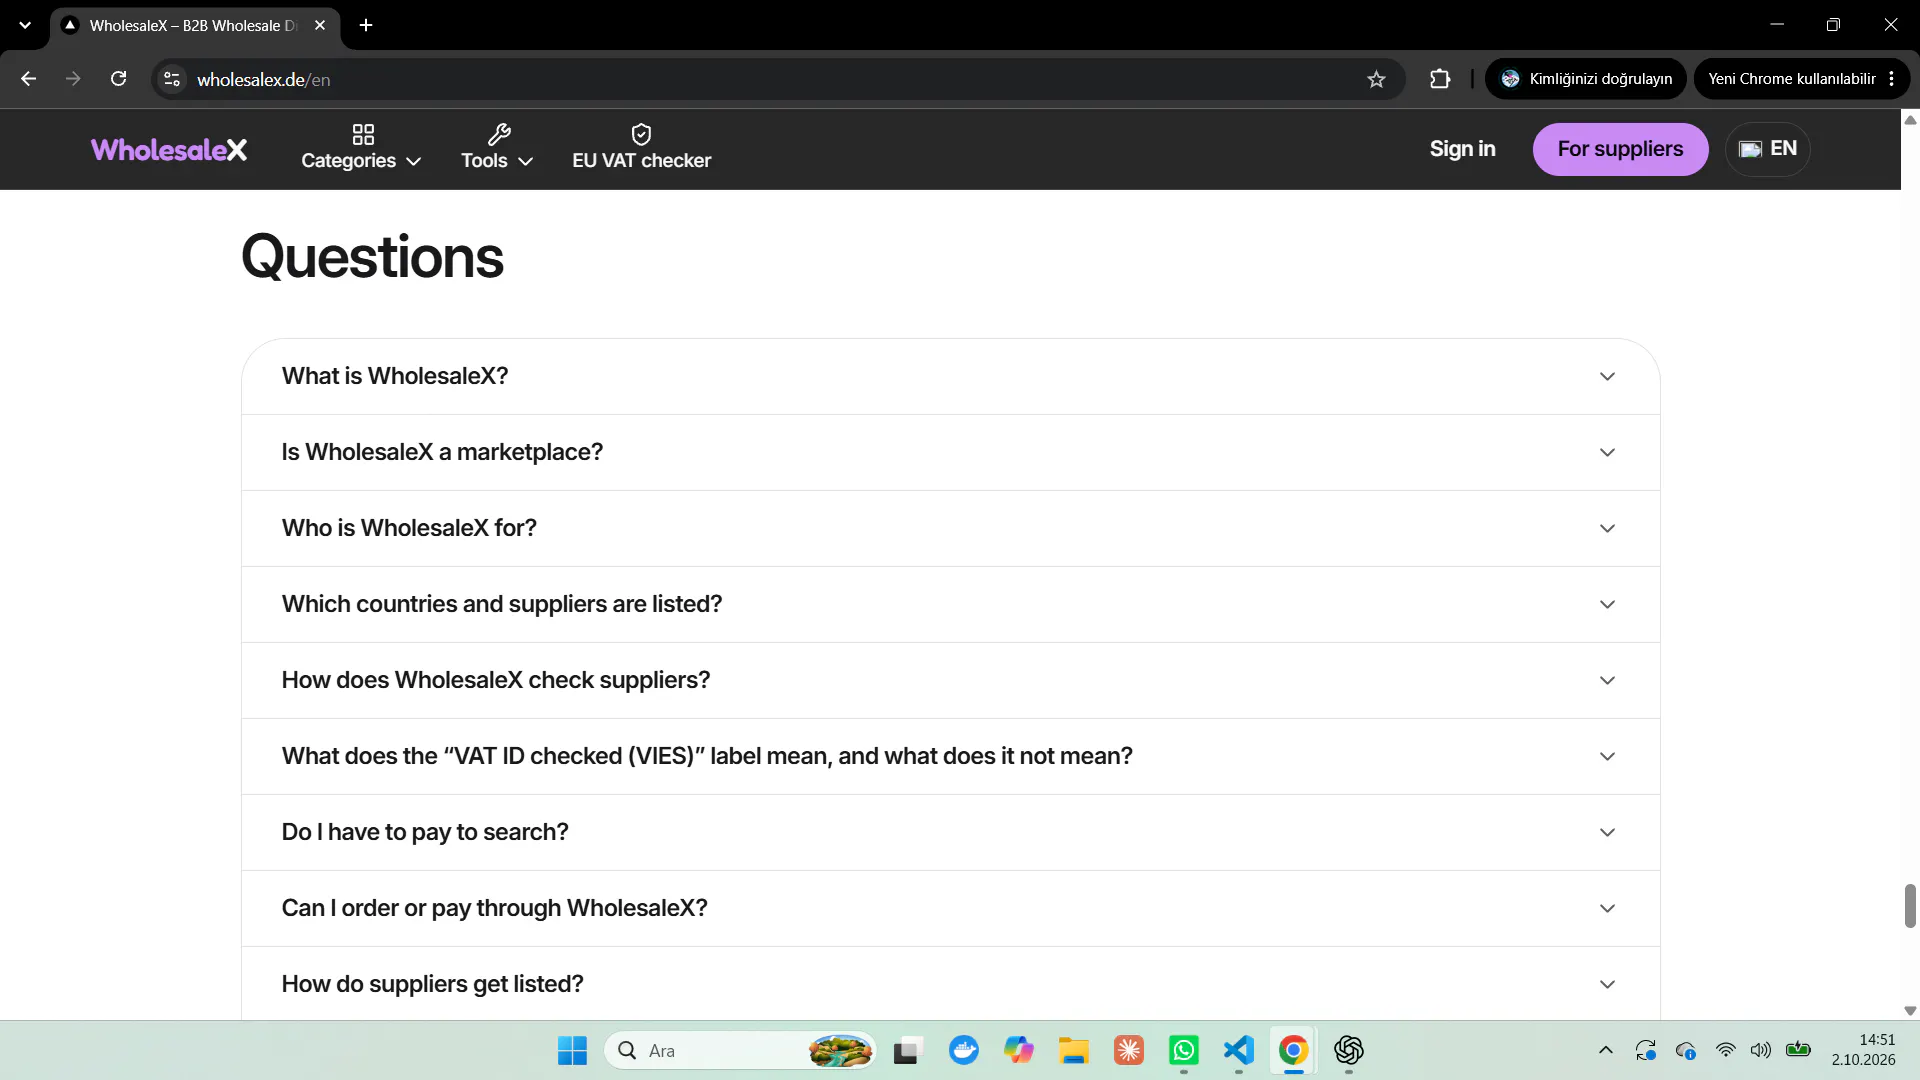Click the page scrollbar thumb
The height and width of the screenshot is (1080, 1920).
tap(1910, 906)
